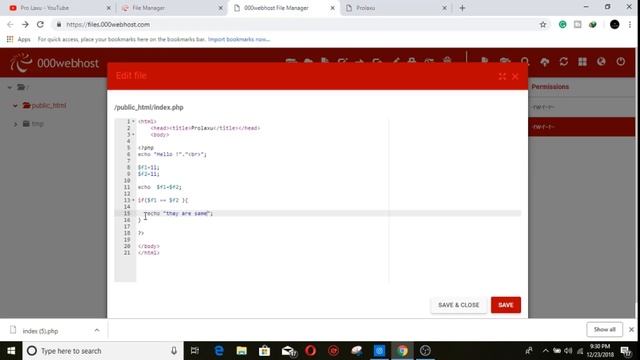640x360 pixels.
Task: Open a new browser tab
Action: pos(462,8)
